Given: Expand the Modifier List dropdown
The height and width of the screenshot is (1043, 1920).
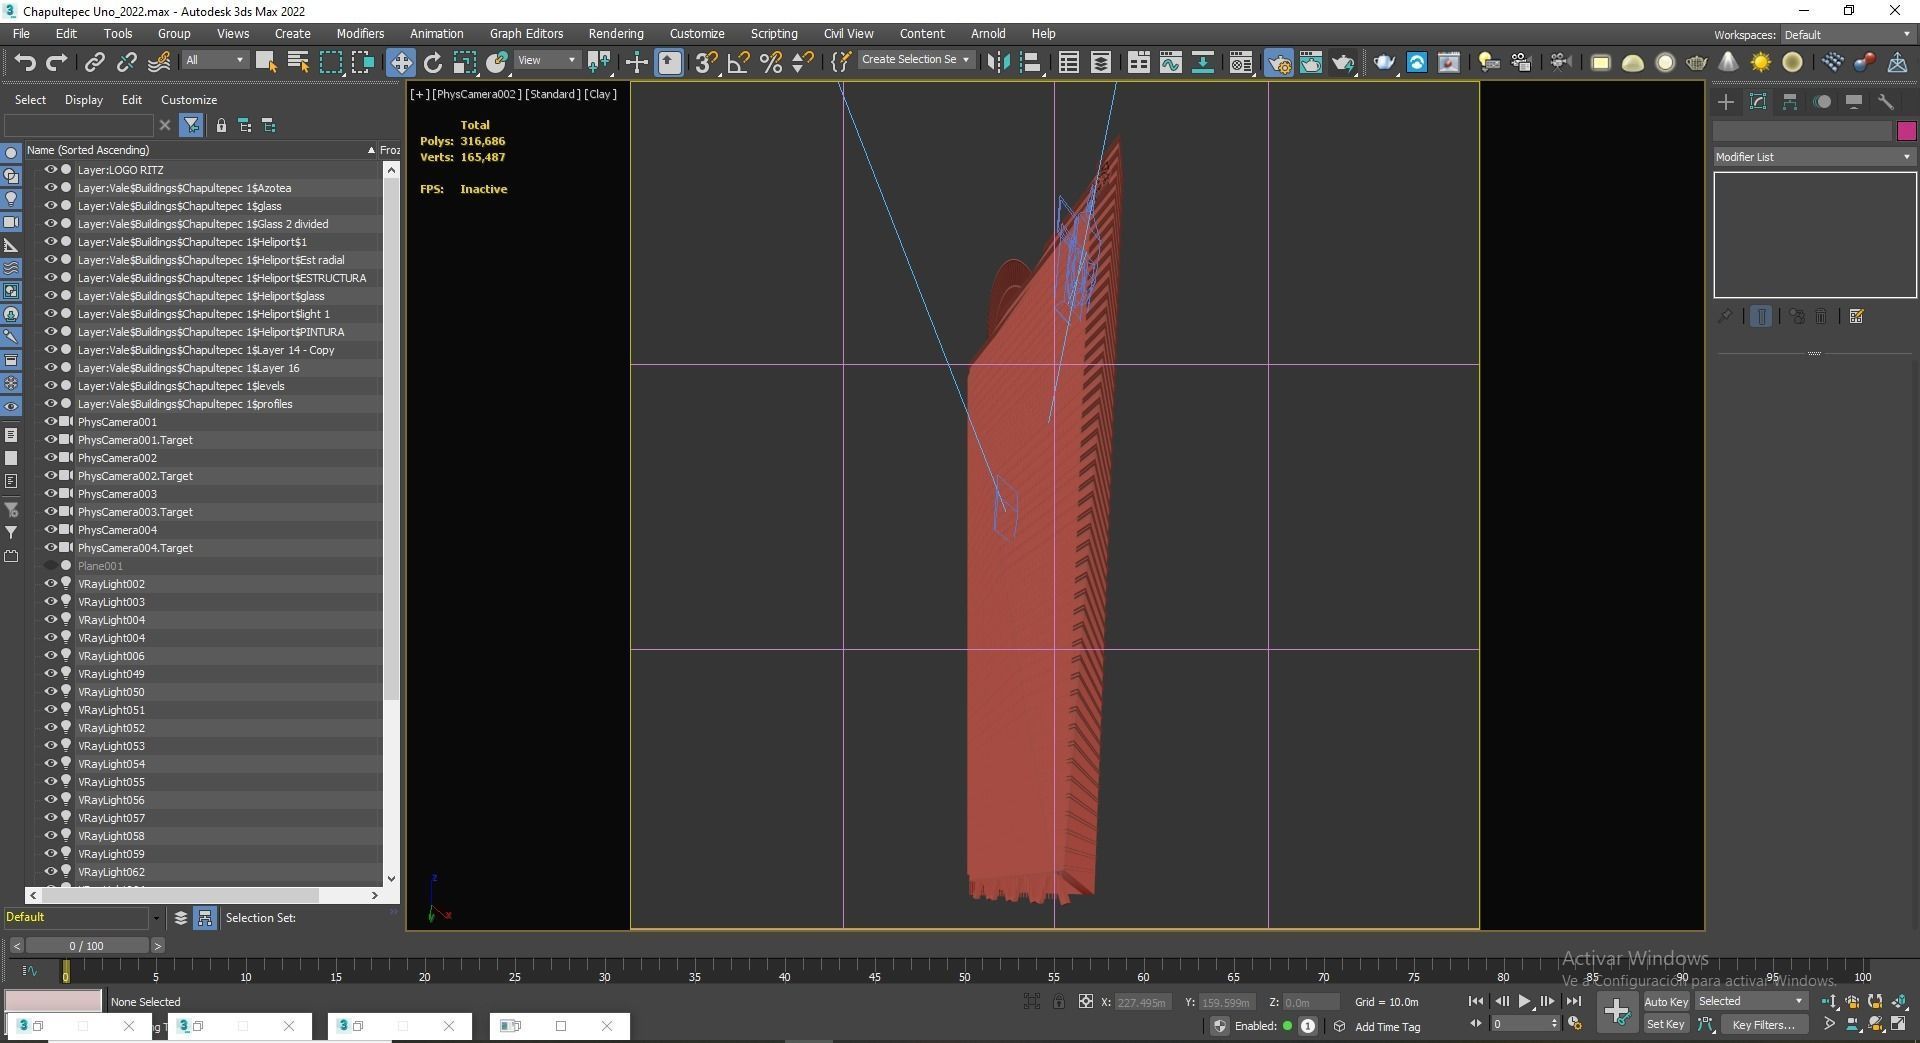Looking at the screenshot, I should [x=1813, y=157].
